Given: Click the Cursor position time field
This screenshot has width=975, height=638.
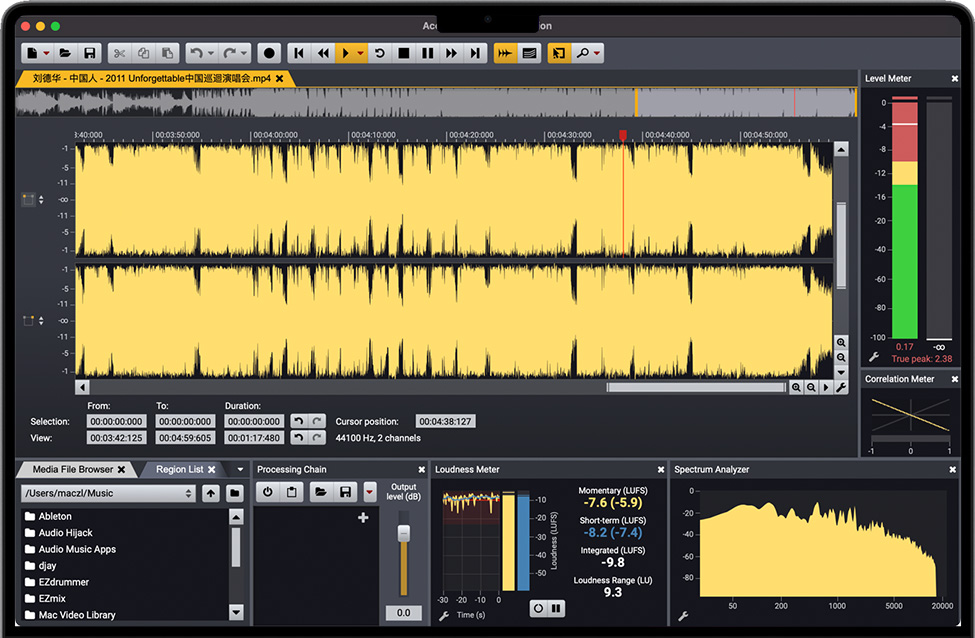Looking at the screenshot, I should pyautogui.click(x=445, y=422).
